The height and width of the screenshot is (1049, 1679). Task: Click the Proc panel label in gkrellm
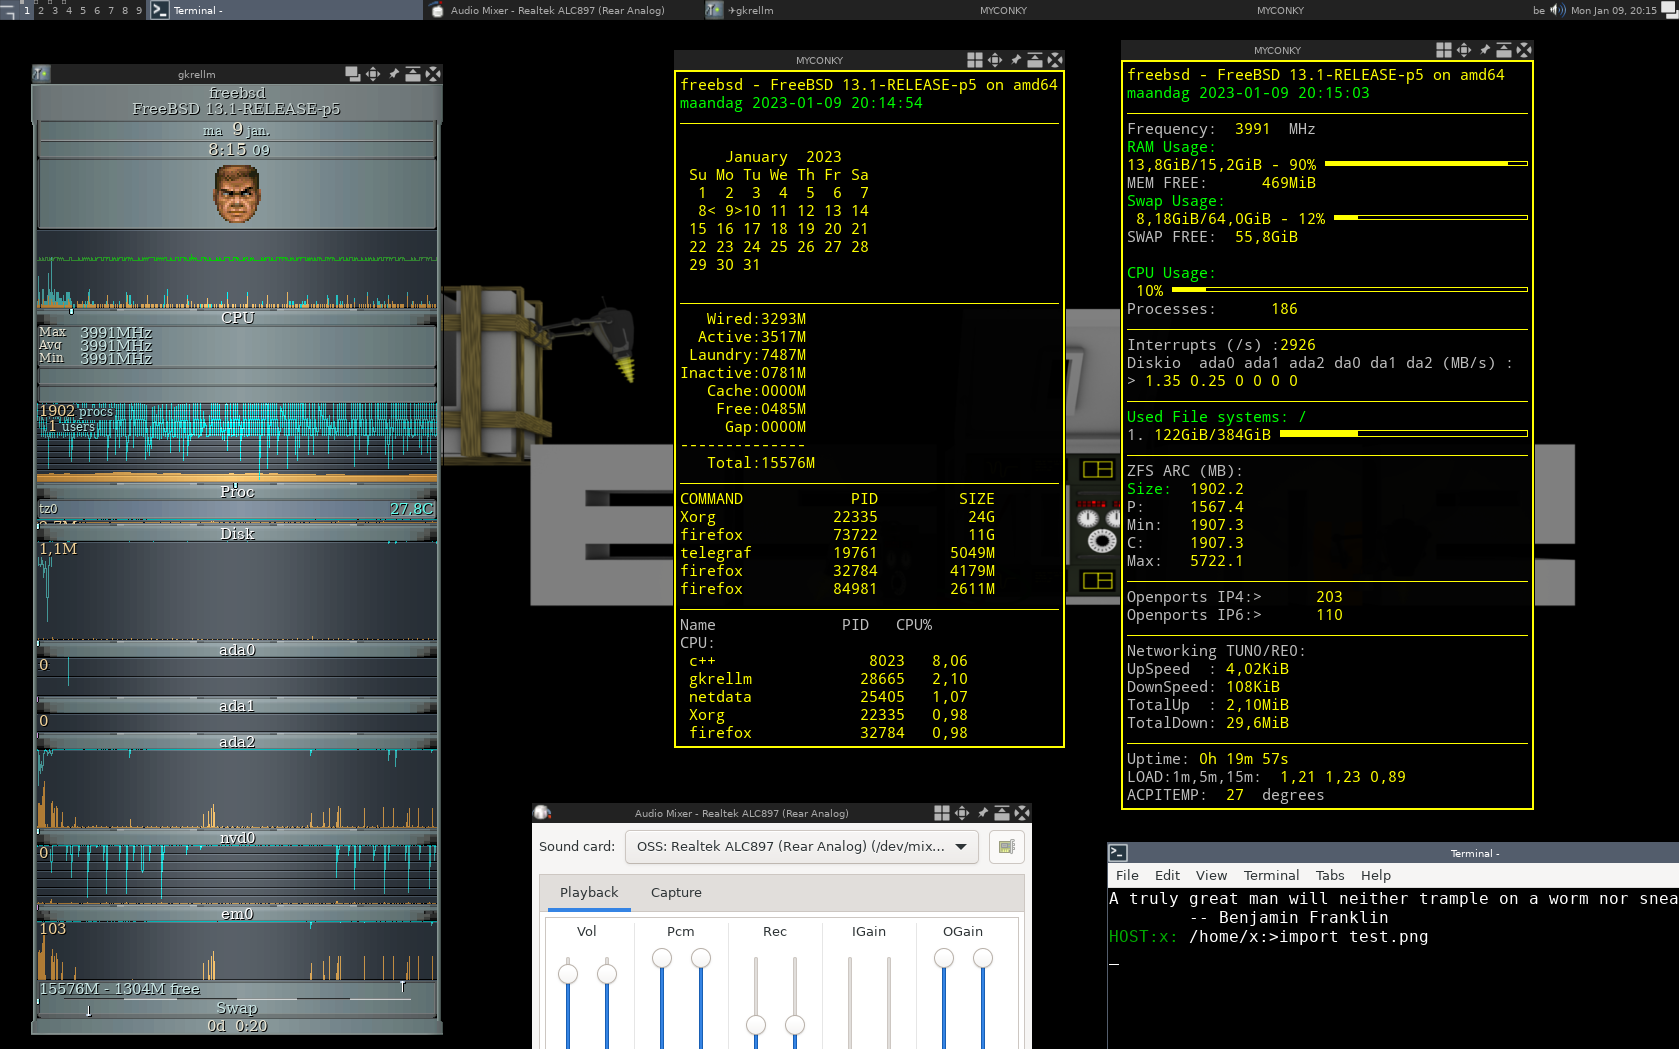[x=237, y=492]
